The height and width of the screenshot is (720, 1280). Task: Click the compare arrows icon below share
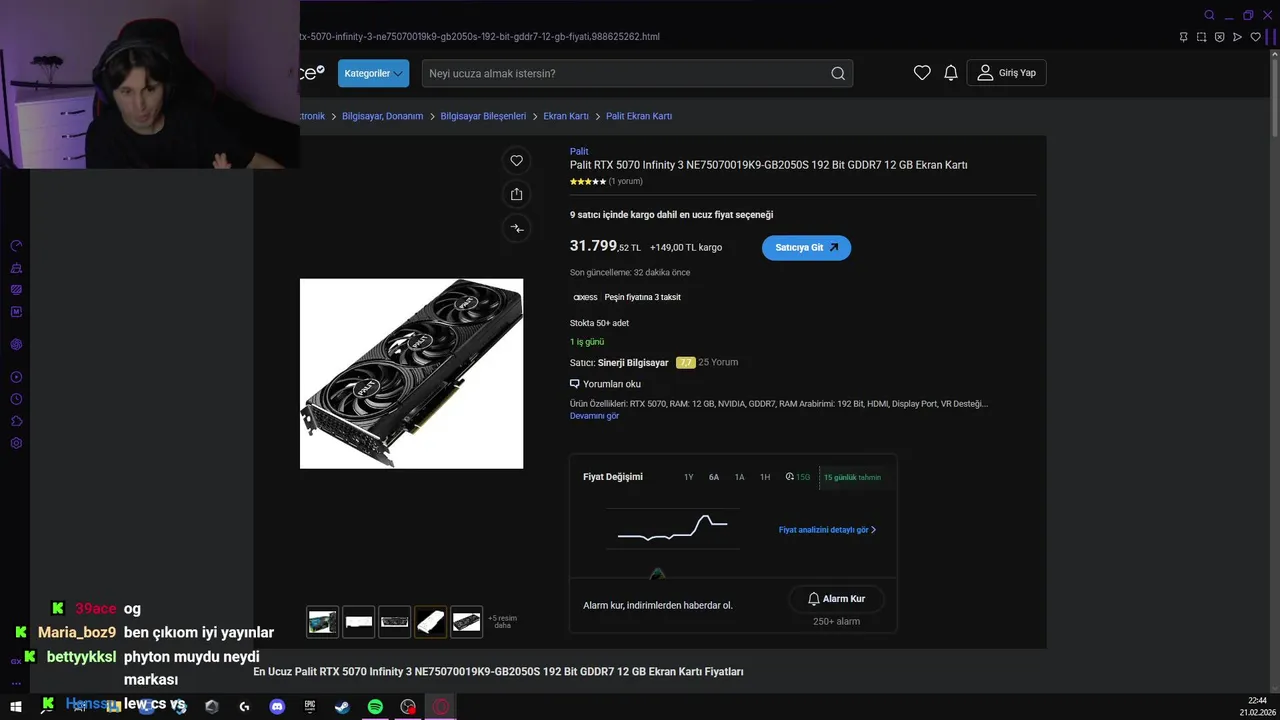tap(516, 228)
